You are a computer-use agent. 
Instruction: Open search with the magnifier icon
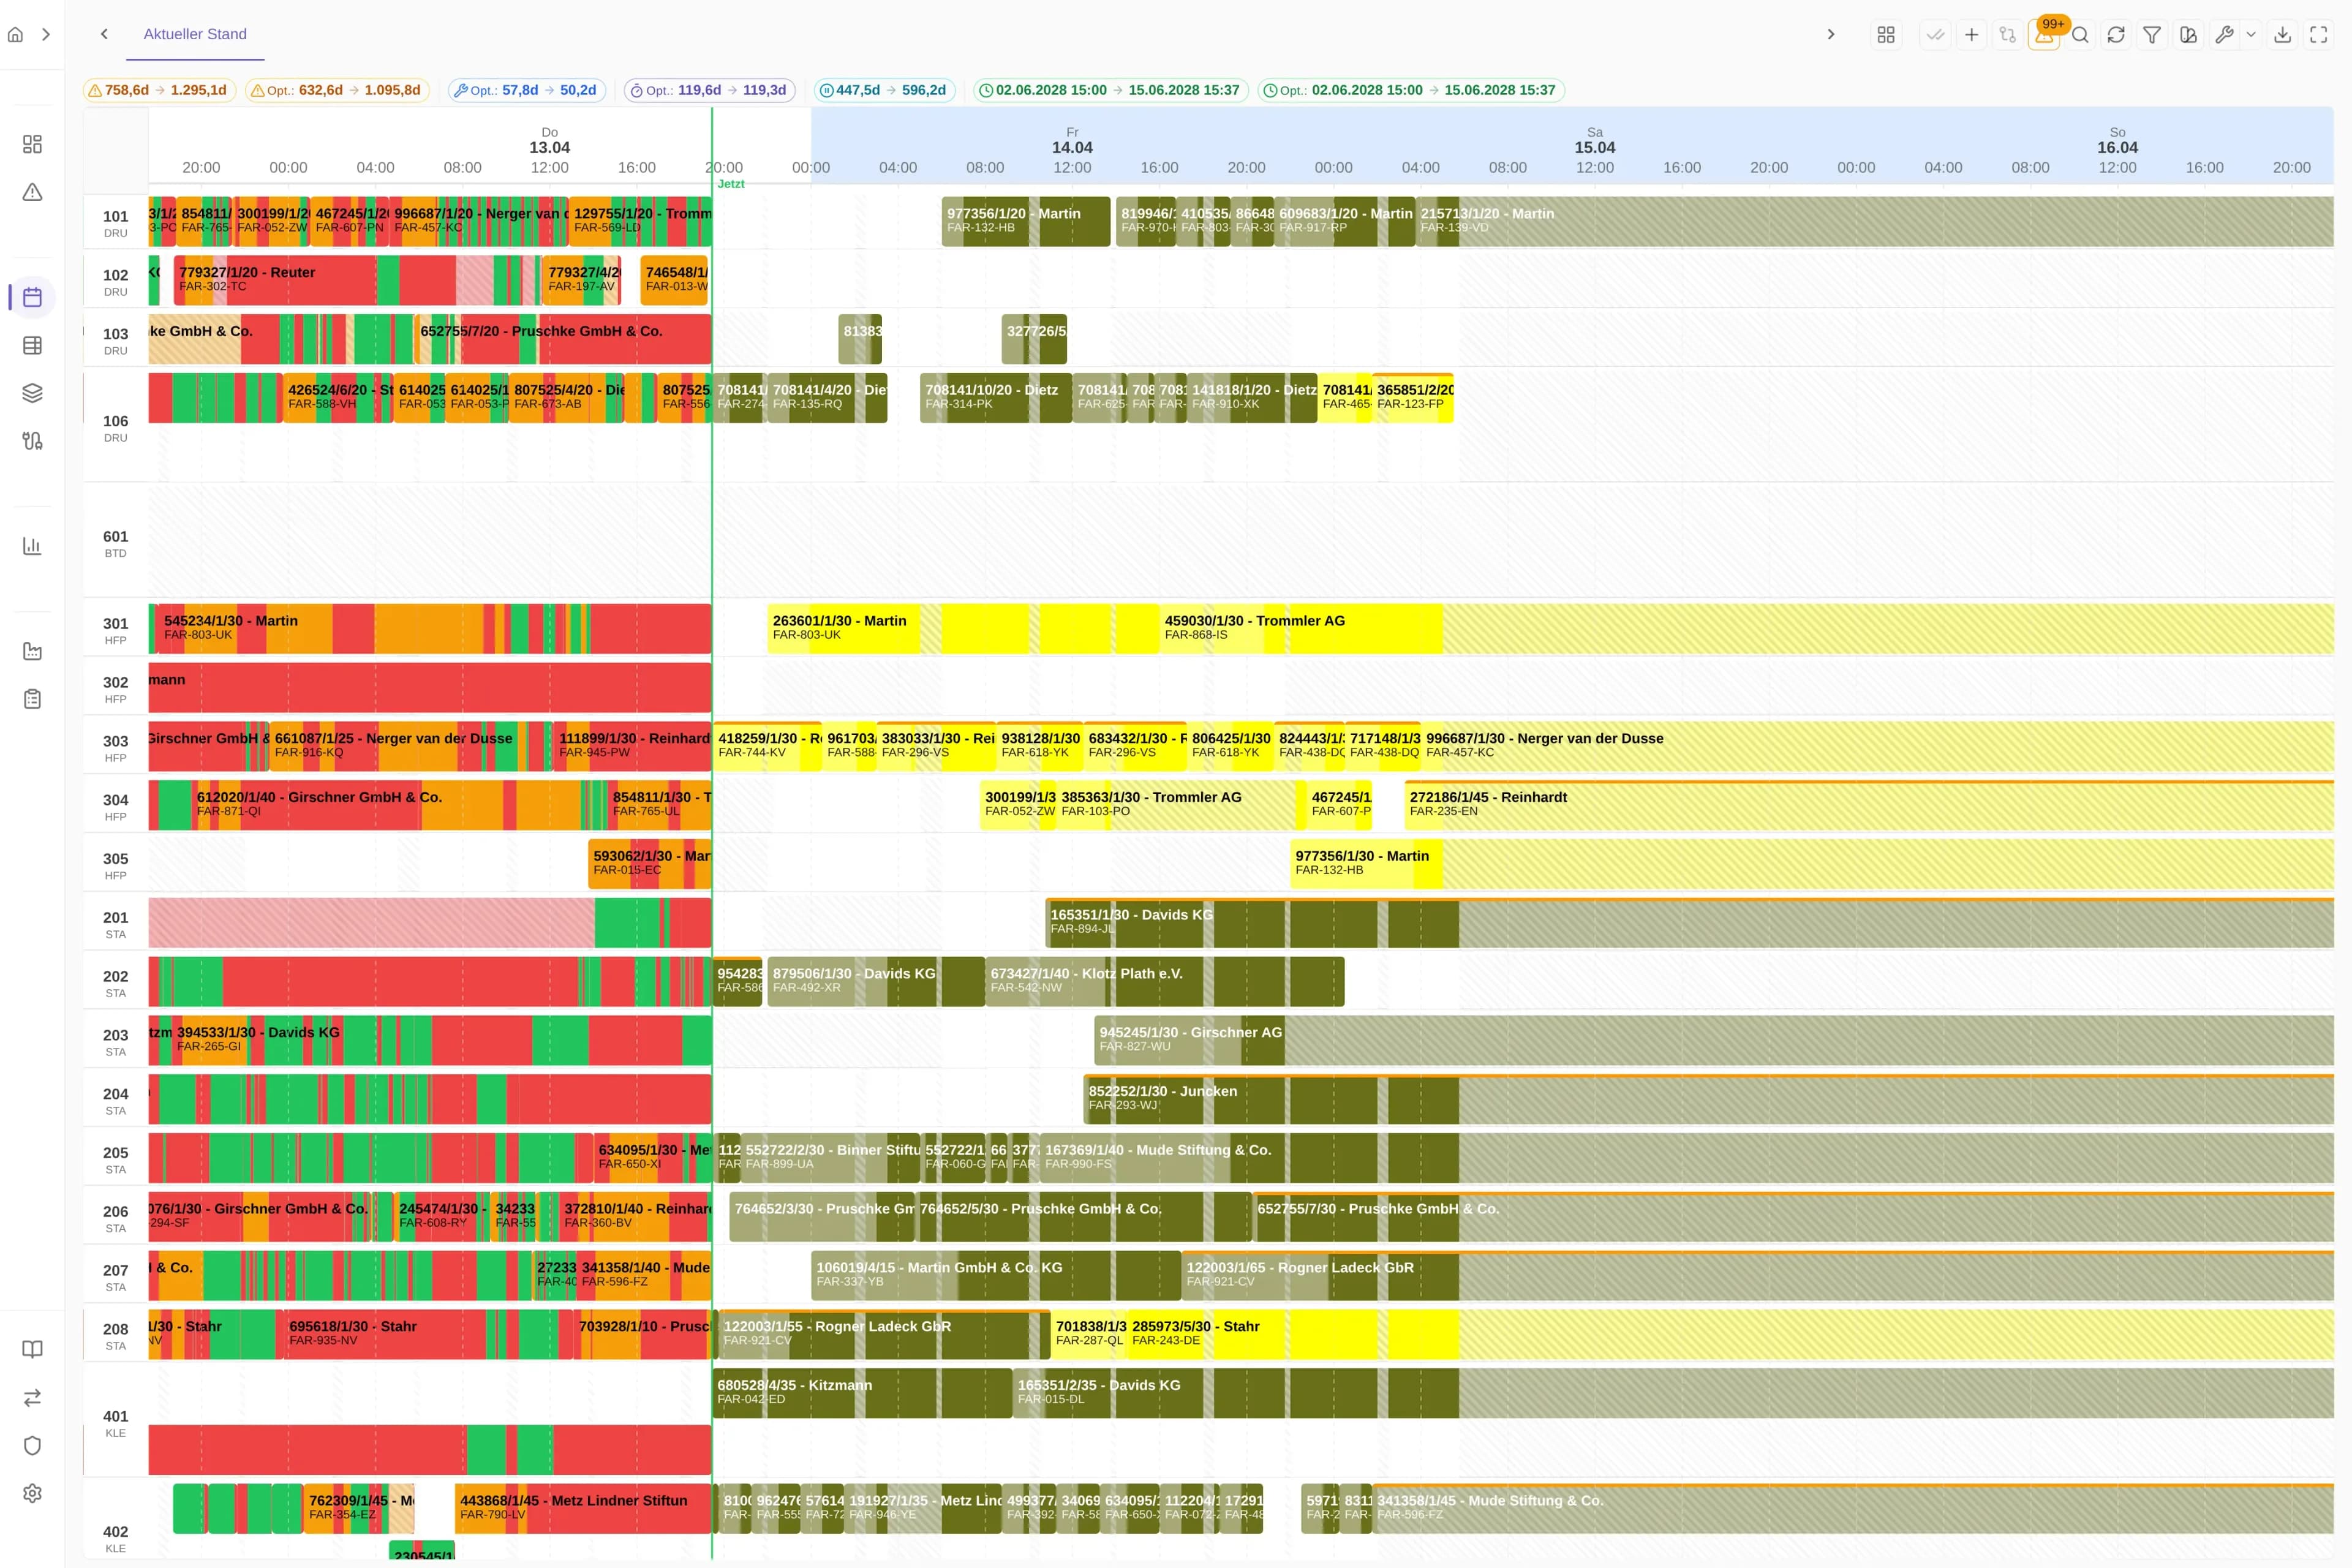2080,35
